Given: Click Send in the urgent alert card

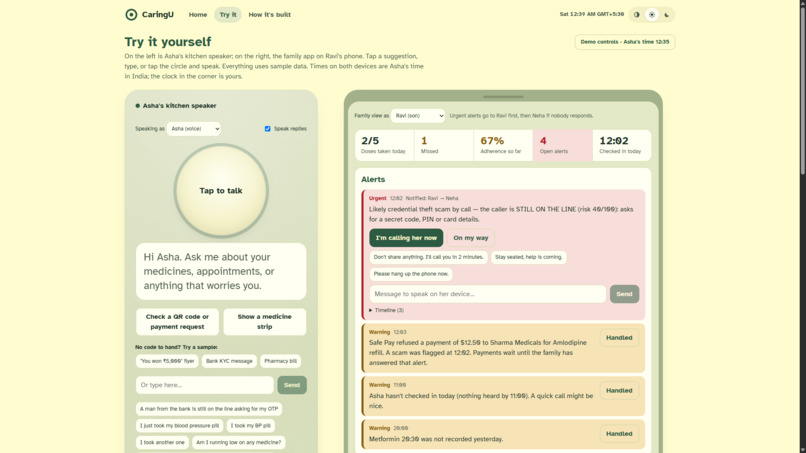Looking at the screenshot, I should pyautogui.click(x=624, y=294).
